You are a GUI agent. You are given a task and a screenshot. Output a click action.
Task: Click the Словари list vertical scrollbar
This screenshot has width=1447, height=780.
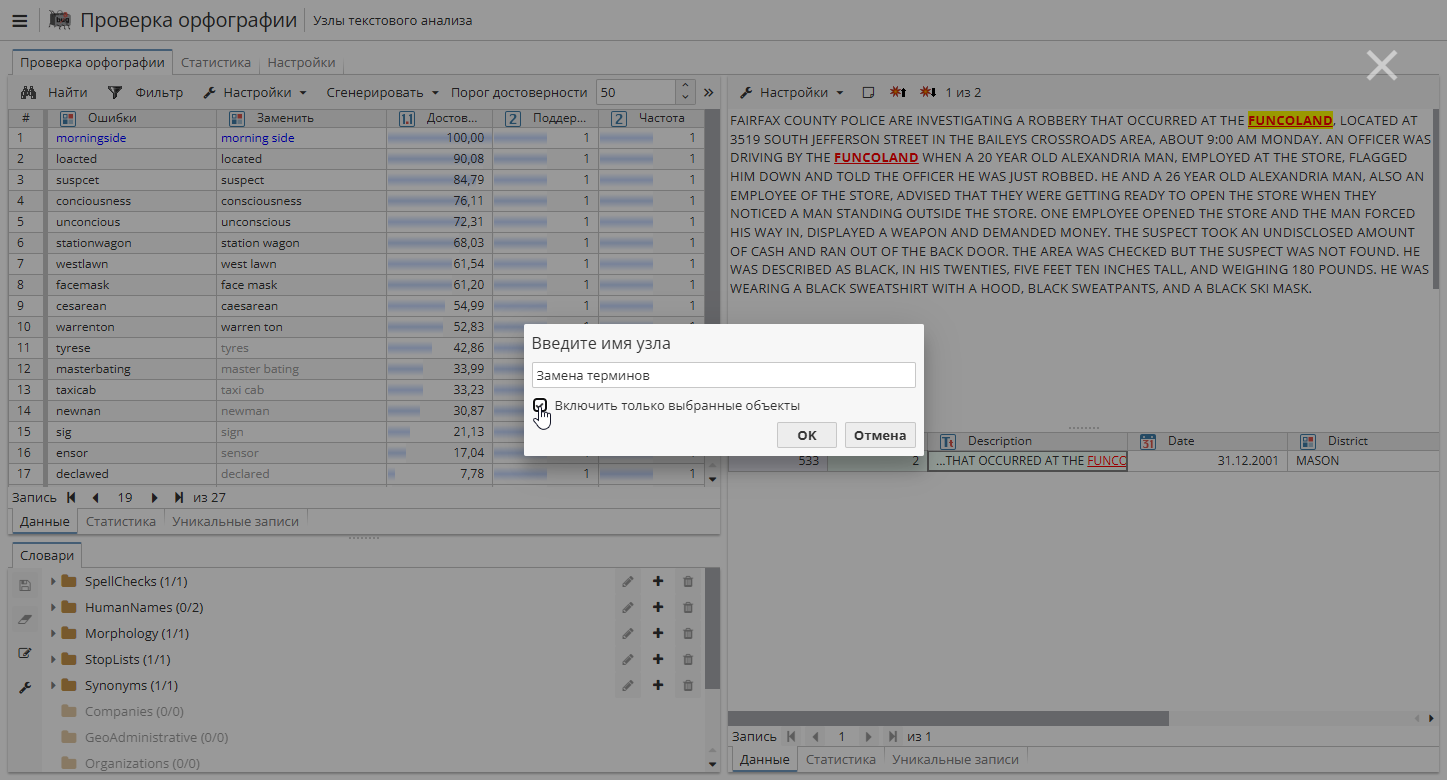(x=712, y=629)
